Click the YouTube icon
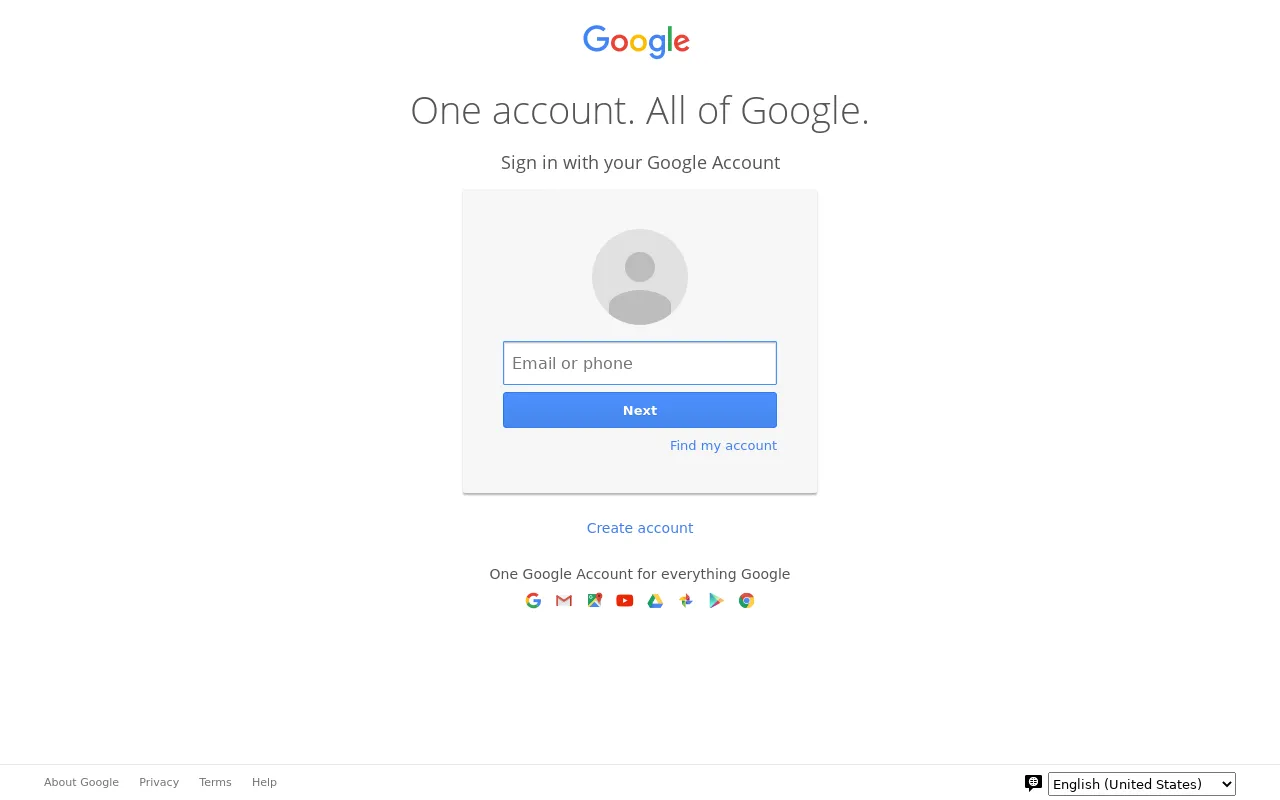This screenshot has height=800, width=1280. pos(625,600)
